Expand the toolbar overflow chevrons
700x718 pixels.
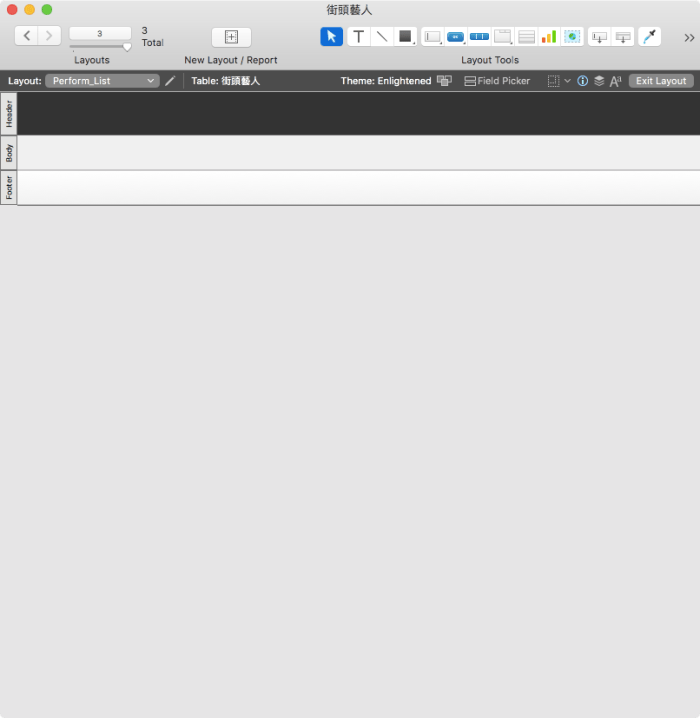689,37
